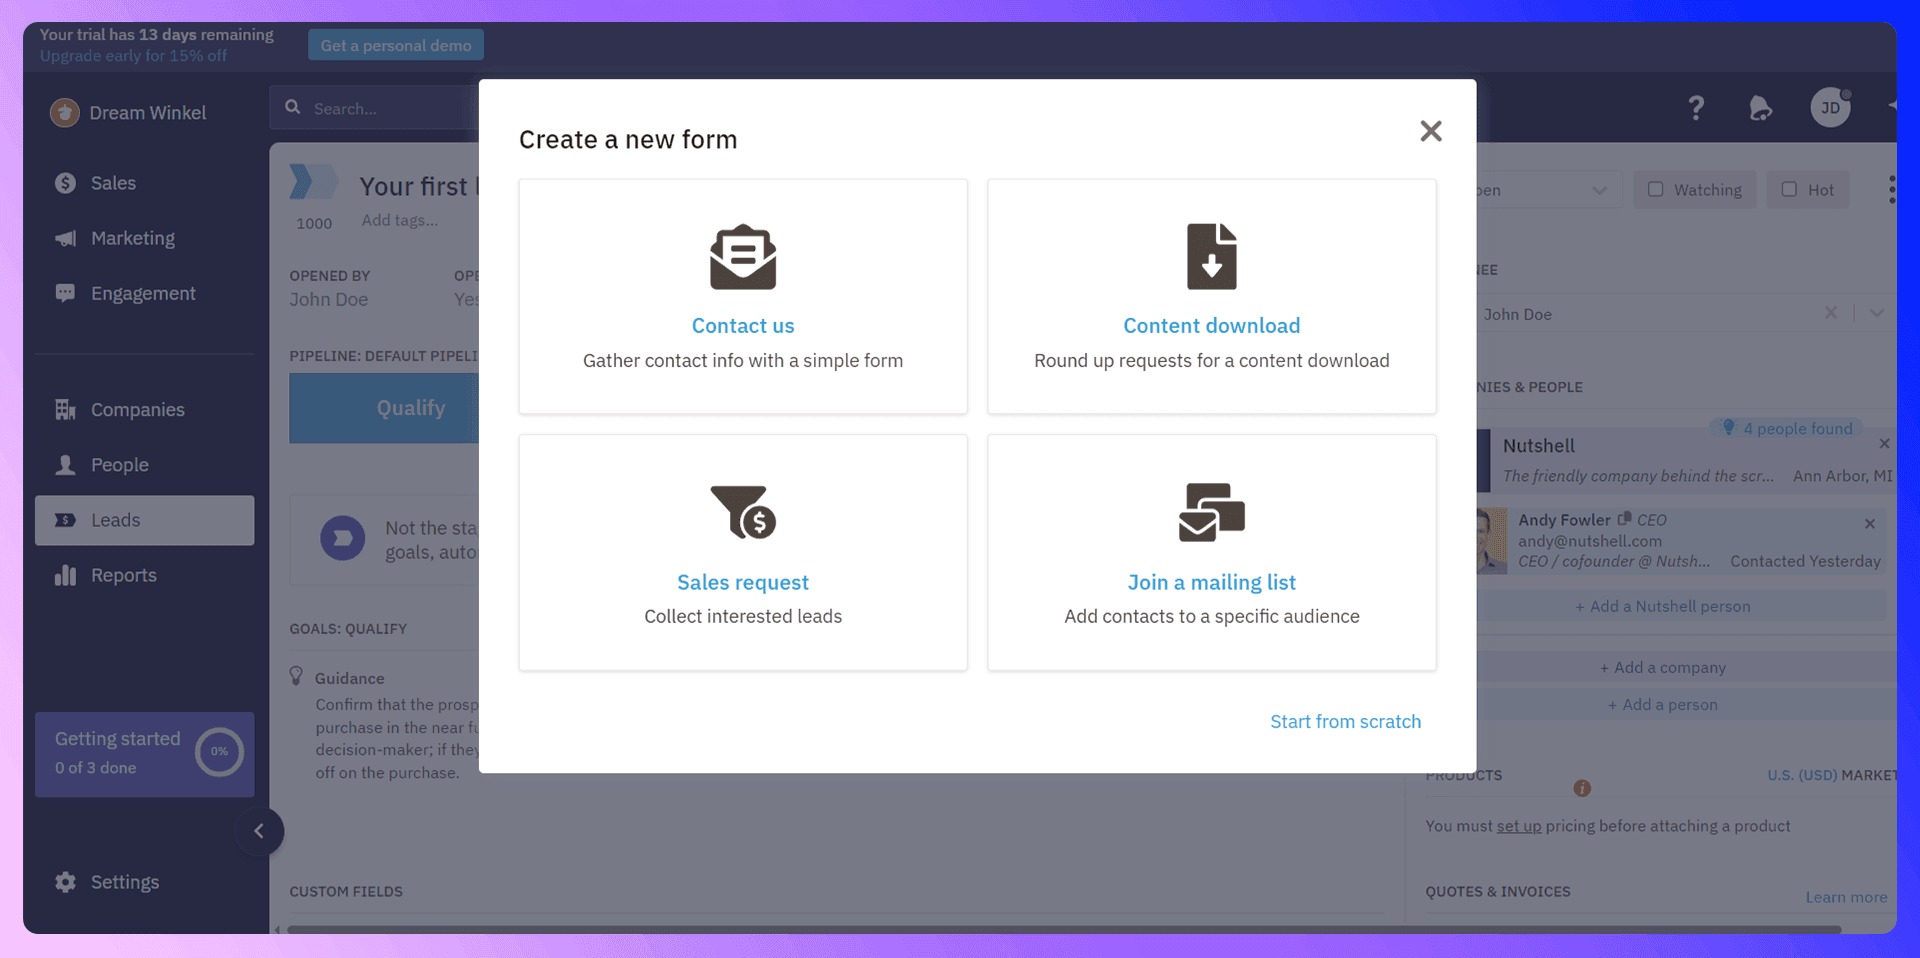Open the JD user avatar menu

1830,107
